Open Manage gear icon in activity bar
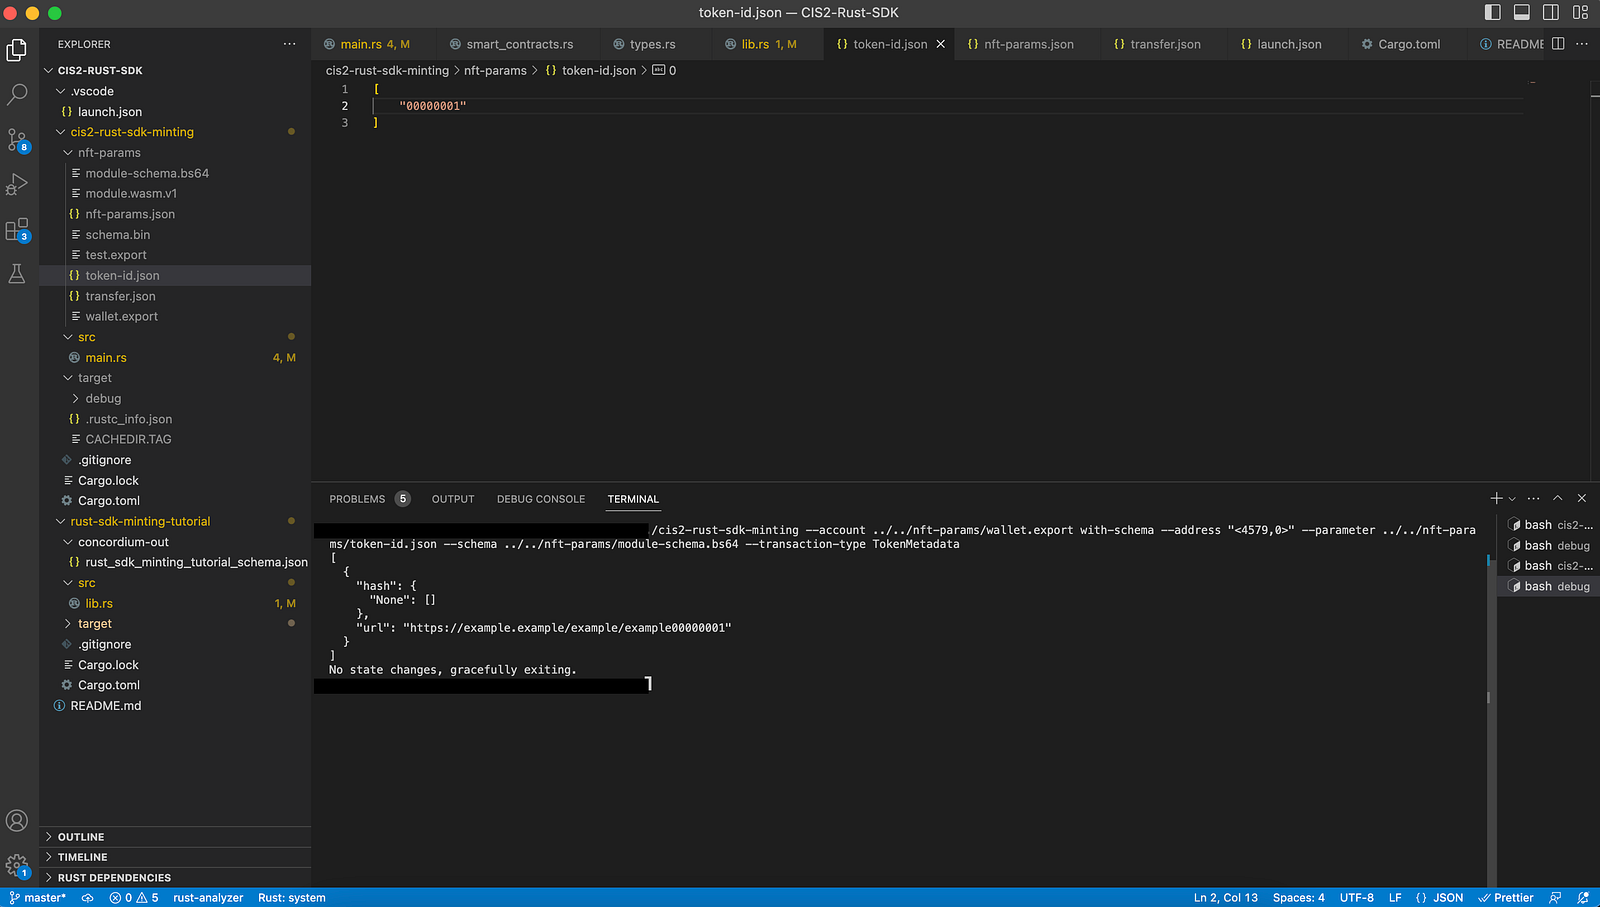The width and height of the screenshot is (1600, 907). pos(17,866)
